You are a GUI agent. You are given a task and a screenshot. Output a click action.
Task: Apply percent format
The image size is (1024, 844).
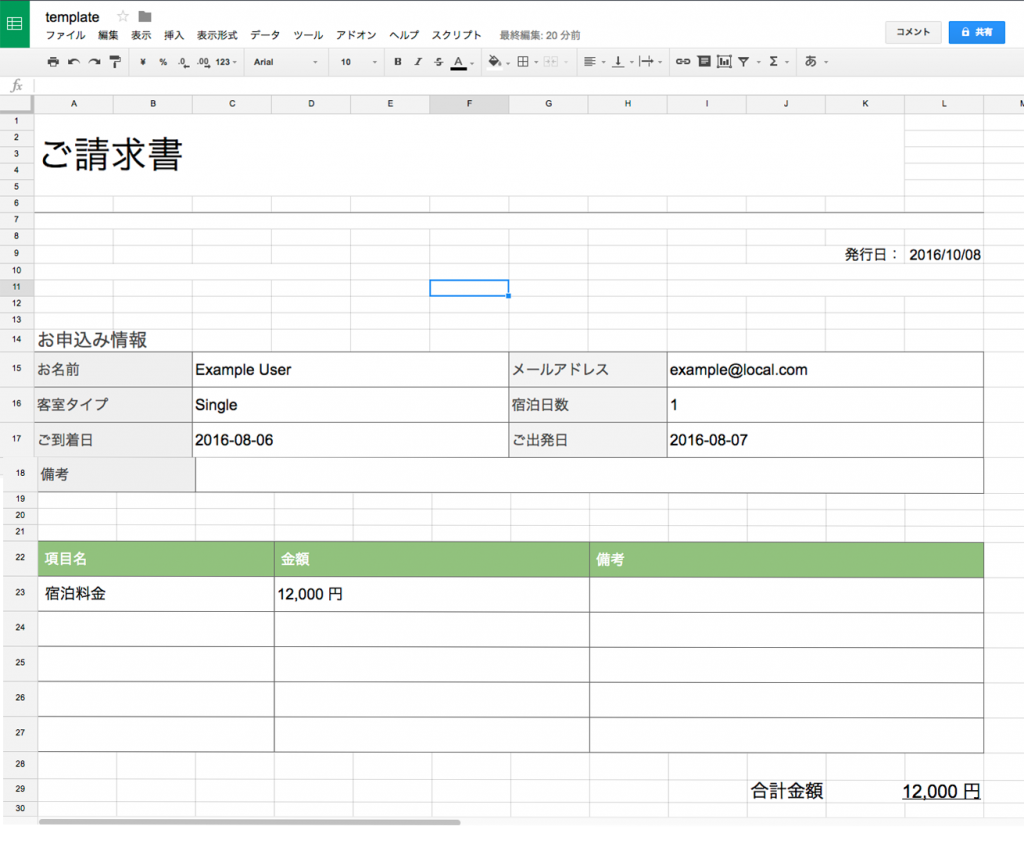(x=161, y=61)
